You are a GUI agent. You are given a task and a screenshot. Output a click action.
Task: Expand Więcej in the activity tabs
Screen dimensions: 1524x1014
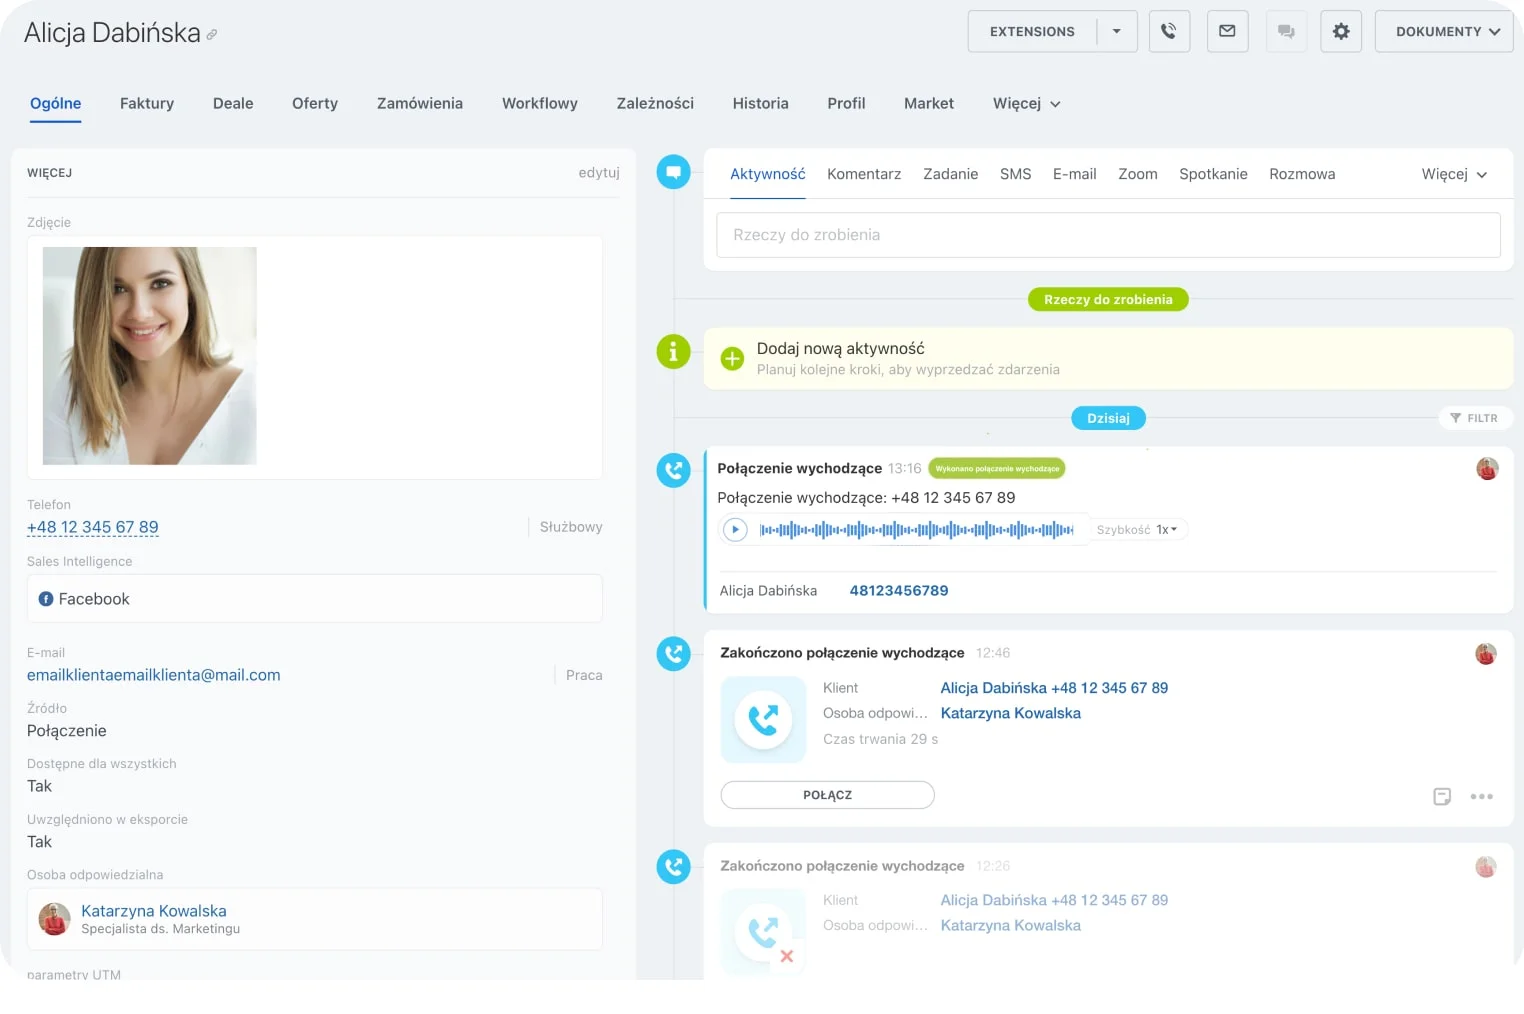pos(1454,174)
